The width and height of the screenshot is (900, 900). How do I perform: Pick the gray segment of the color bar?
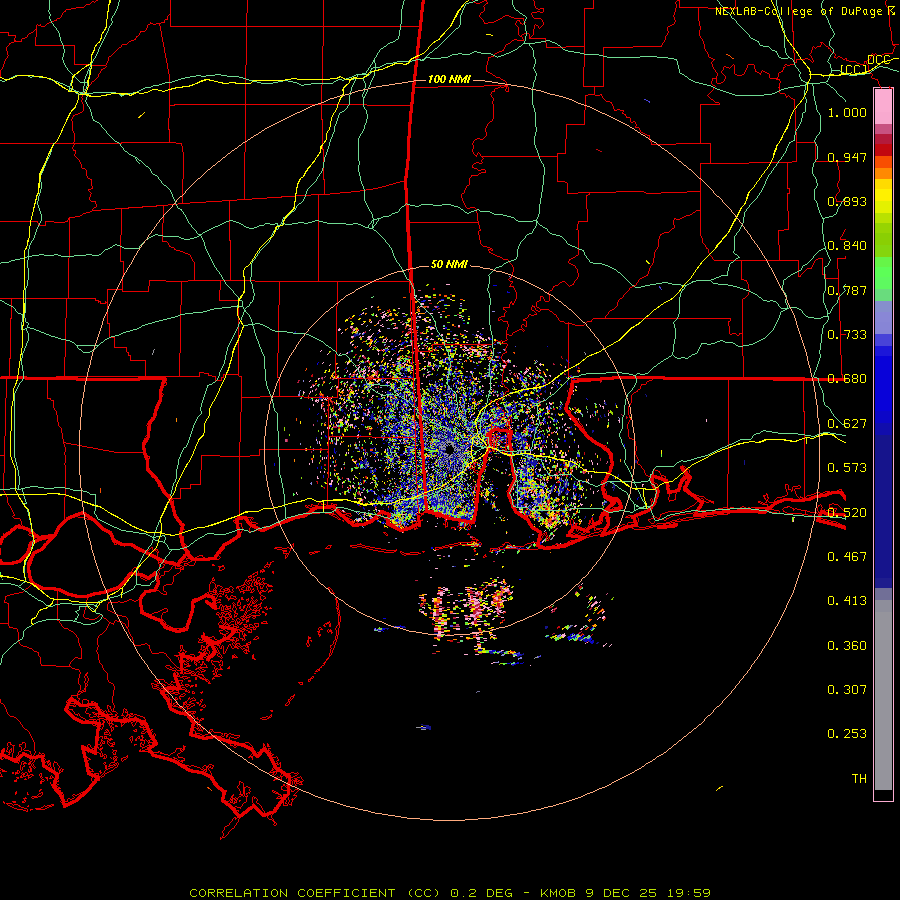pyautogui.click(x=883, y=695)
